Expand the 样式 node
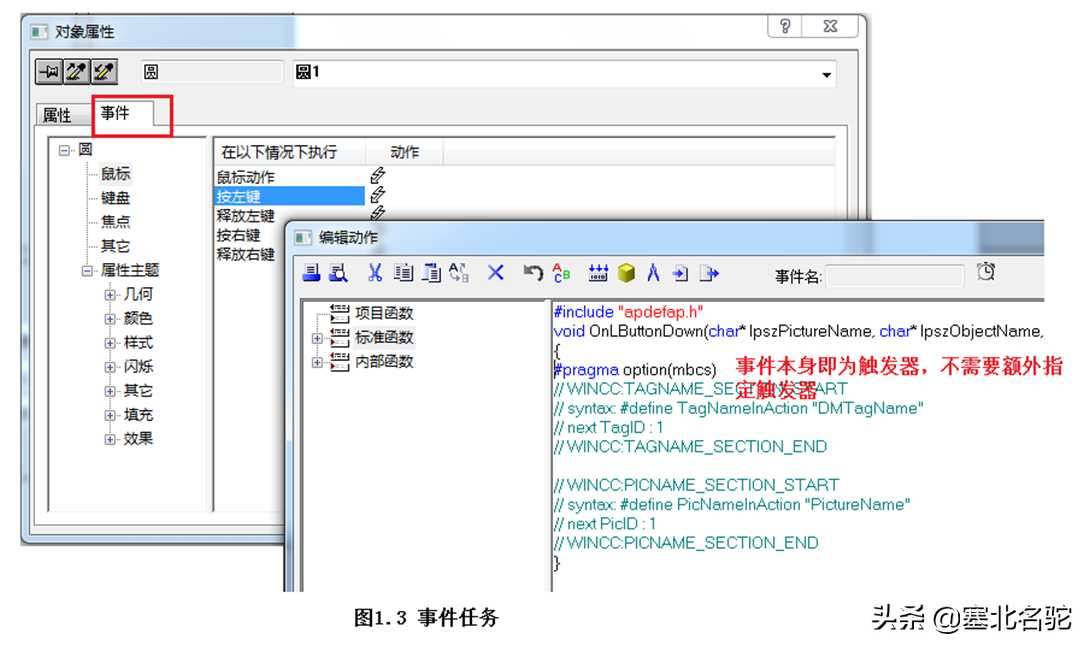Image resolution: width=1091 pixels, height=651 pixels. (x=110, y=344)
